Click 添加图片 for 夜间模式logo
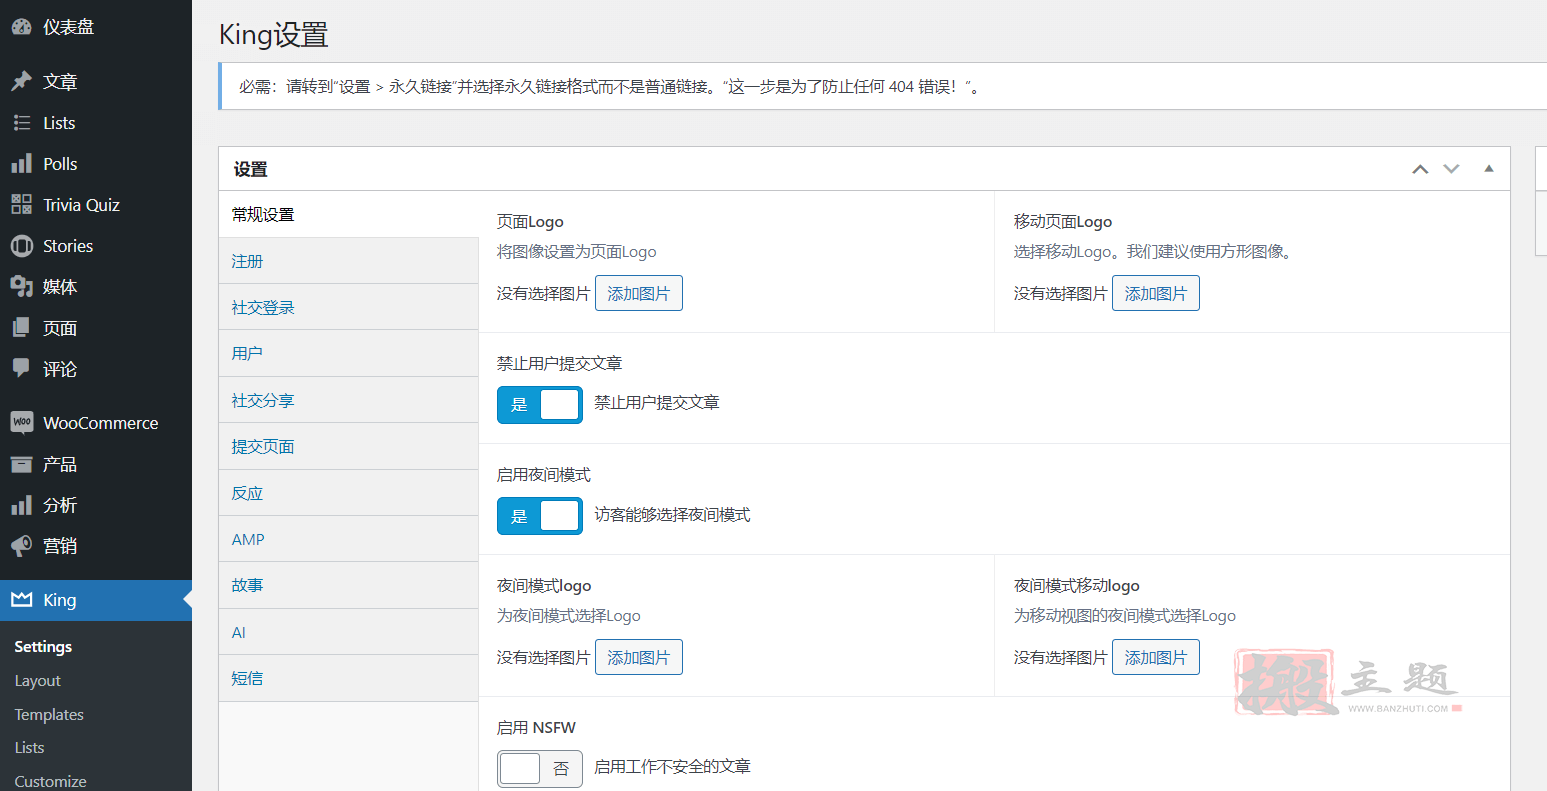1547x791 pixels. tap(639, 657)
